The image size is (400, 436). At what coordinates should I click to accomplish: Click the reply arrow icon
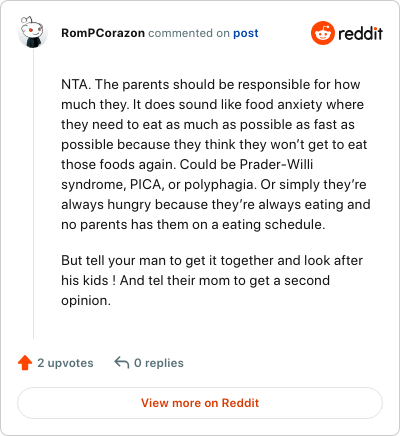click(x=122, y=362)
